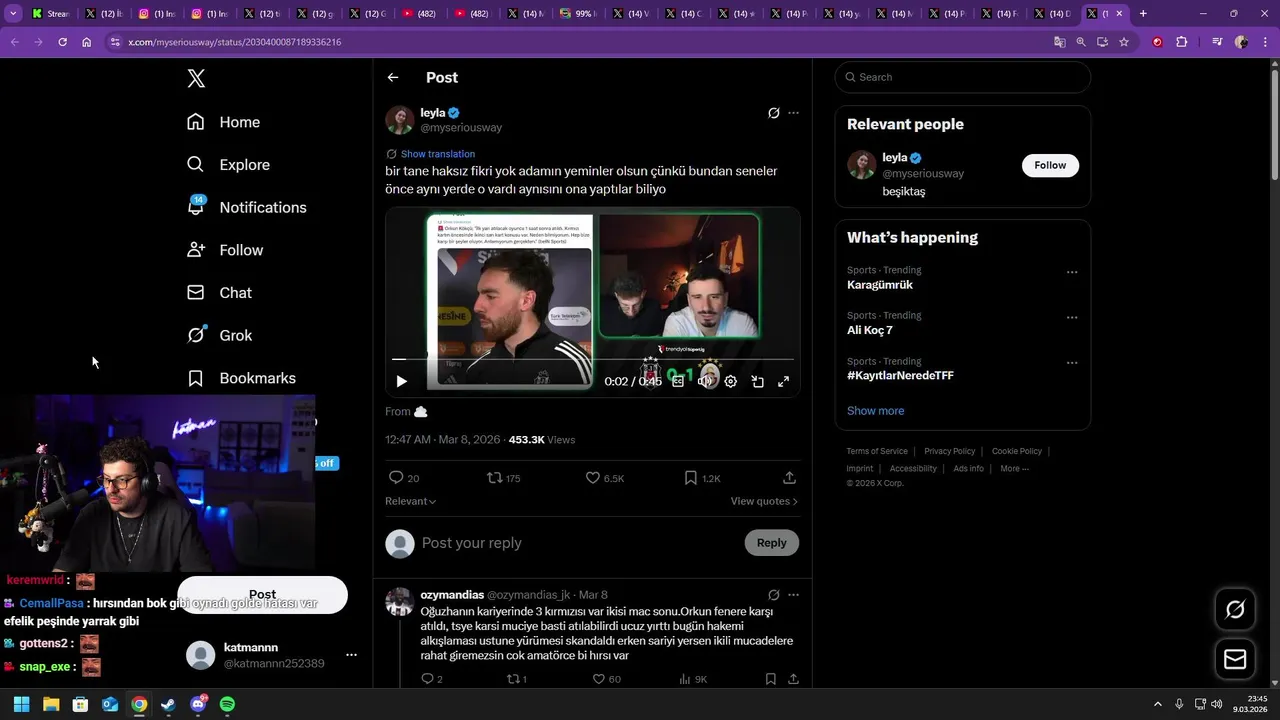Expand the More footer menu
The width and height of the screenshot is (1280, 720).
coord(1014,468)
